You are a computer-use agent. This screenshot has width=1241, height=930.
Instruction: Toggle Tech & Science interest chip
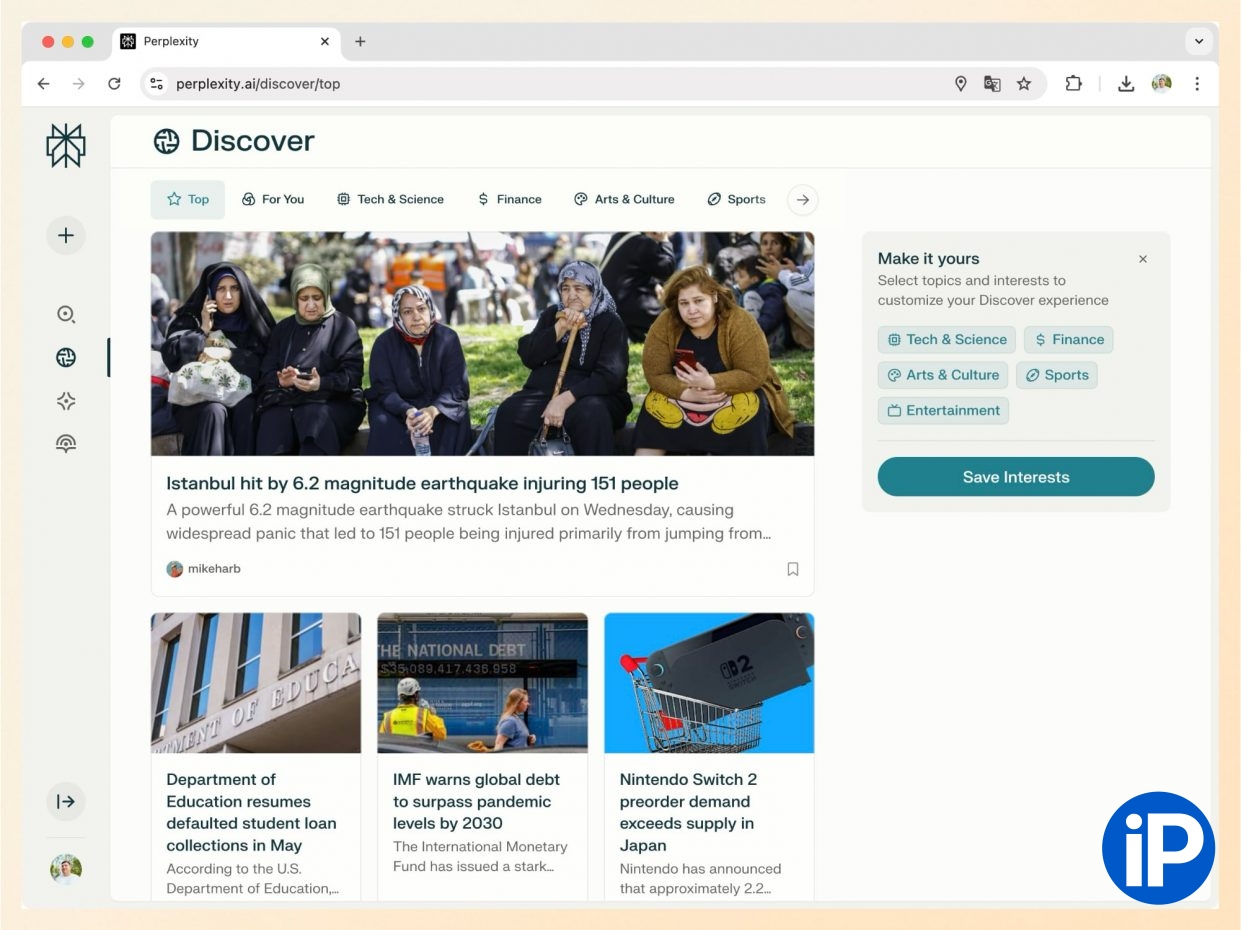click(947, 340)
